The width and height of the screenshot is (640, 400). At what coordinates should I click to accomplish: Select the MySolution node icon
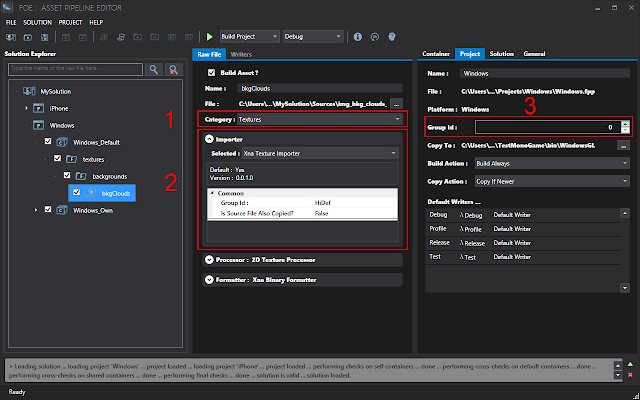point(27,91)
